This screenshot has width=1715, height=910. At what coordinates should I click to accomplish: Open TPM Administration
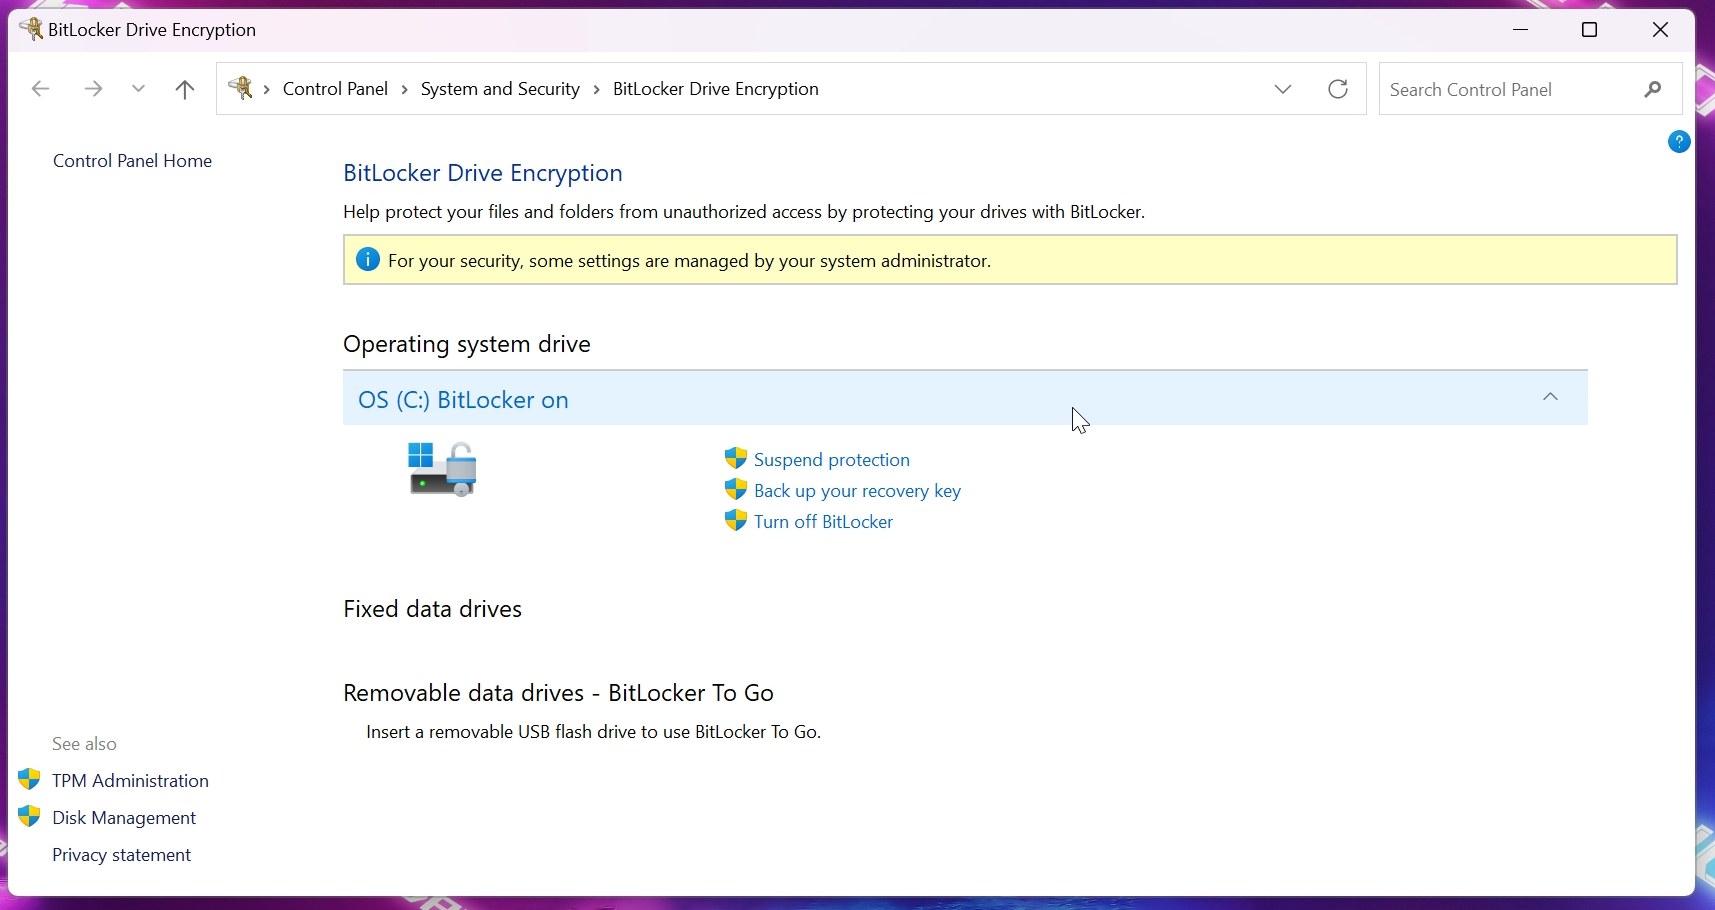coord(130,781)
